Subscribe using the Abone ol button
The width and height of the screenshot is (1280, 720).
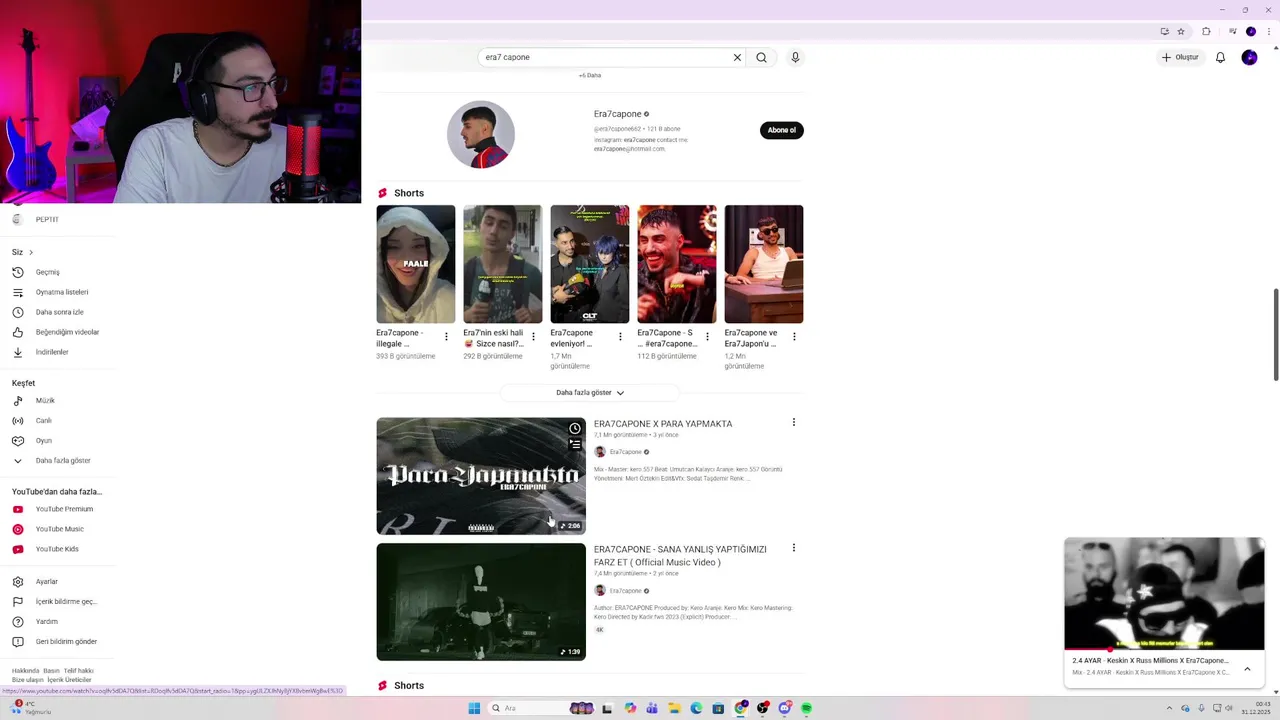click(781, 130)
